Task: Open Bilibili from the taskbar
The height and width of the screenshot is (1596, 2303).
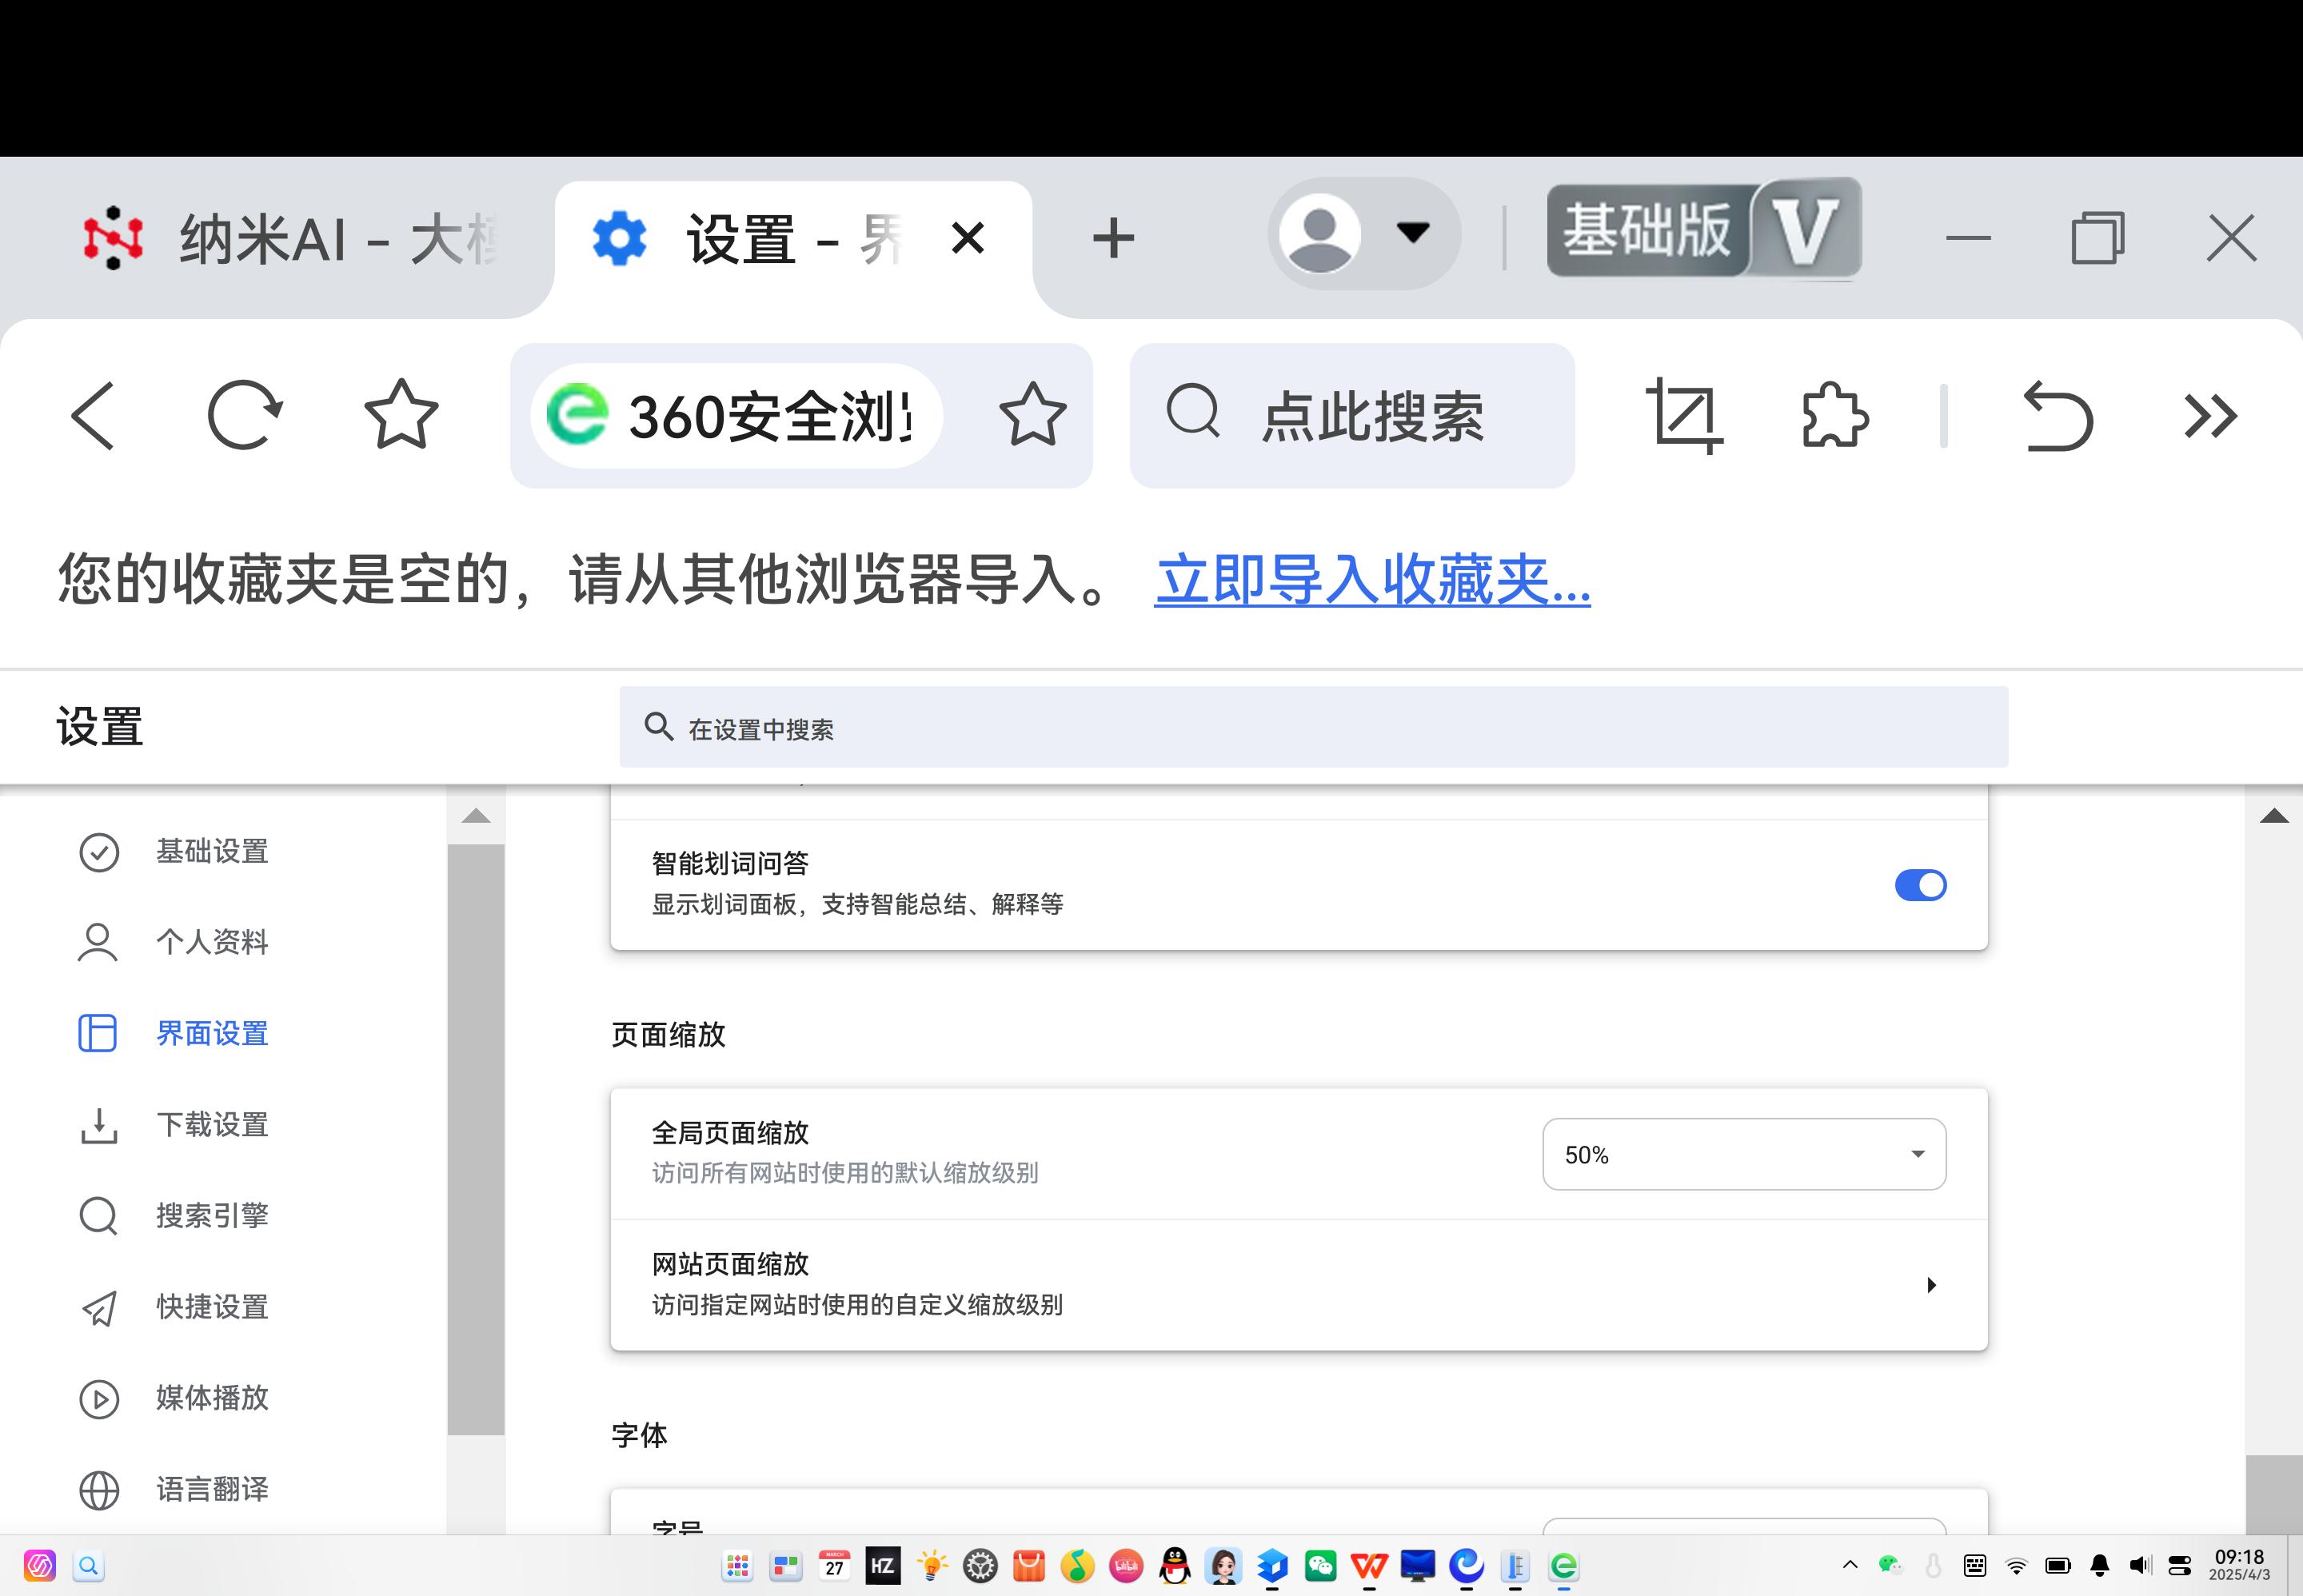Action: pyautogui.click(x=1126, y=1566)
